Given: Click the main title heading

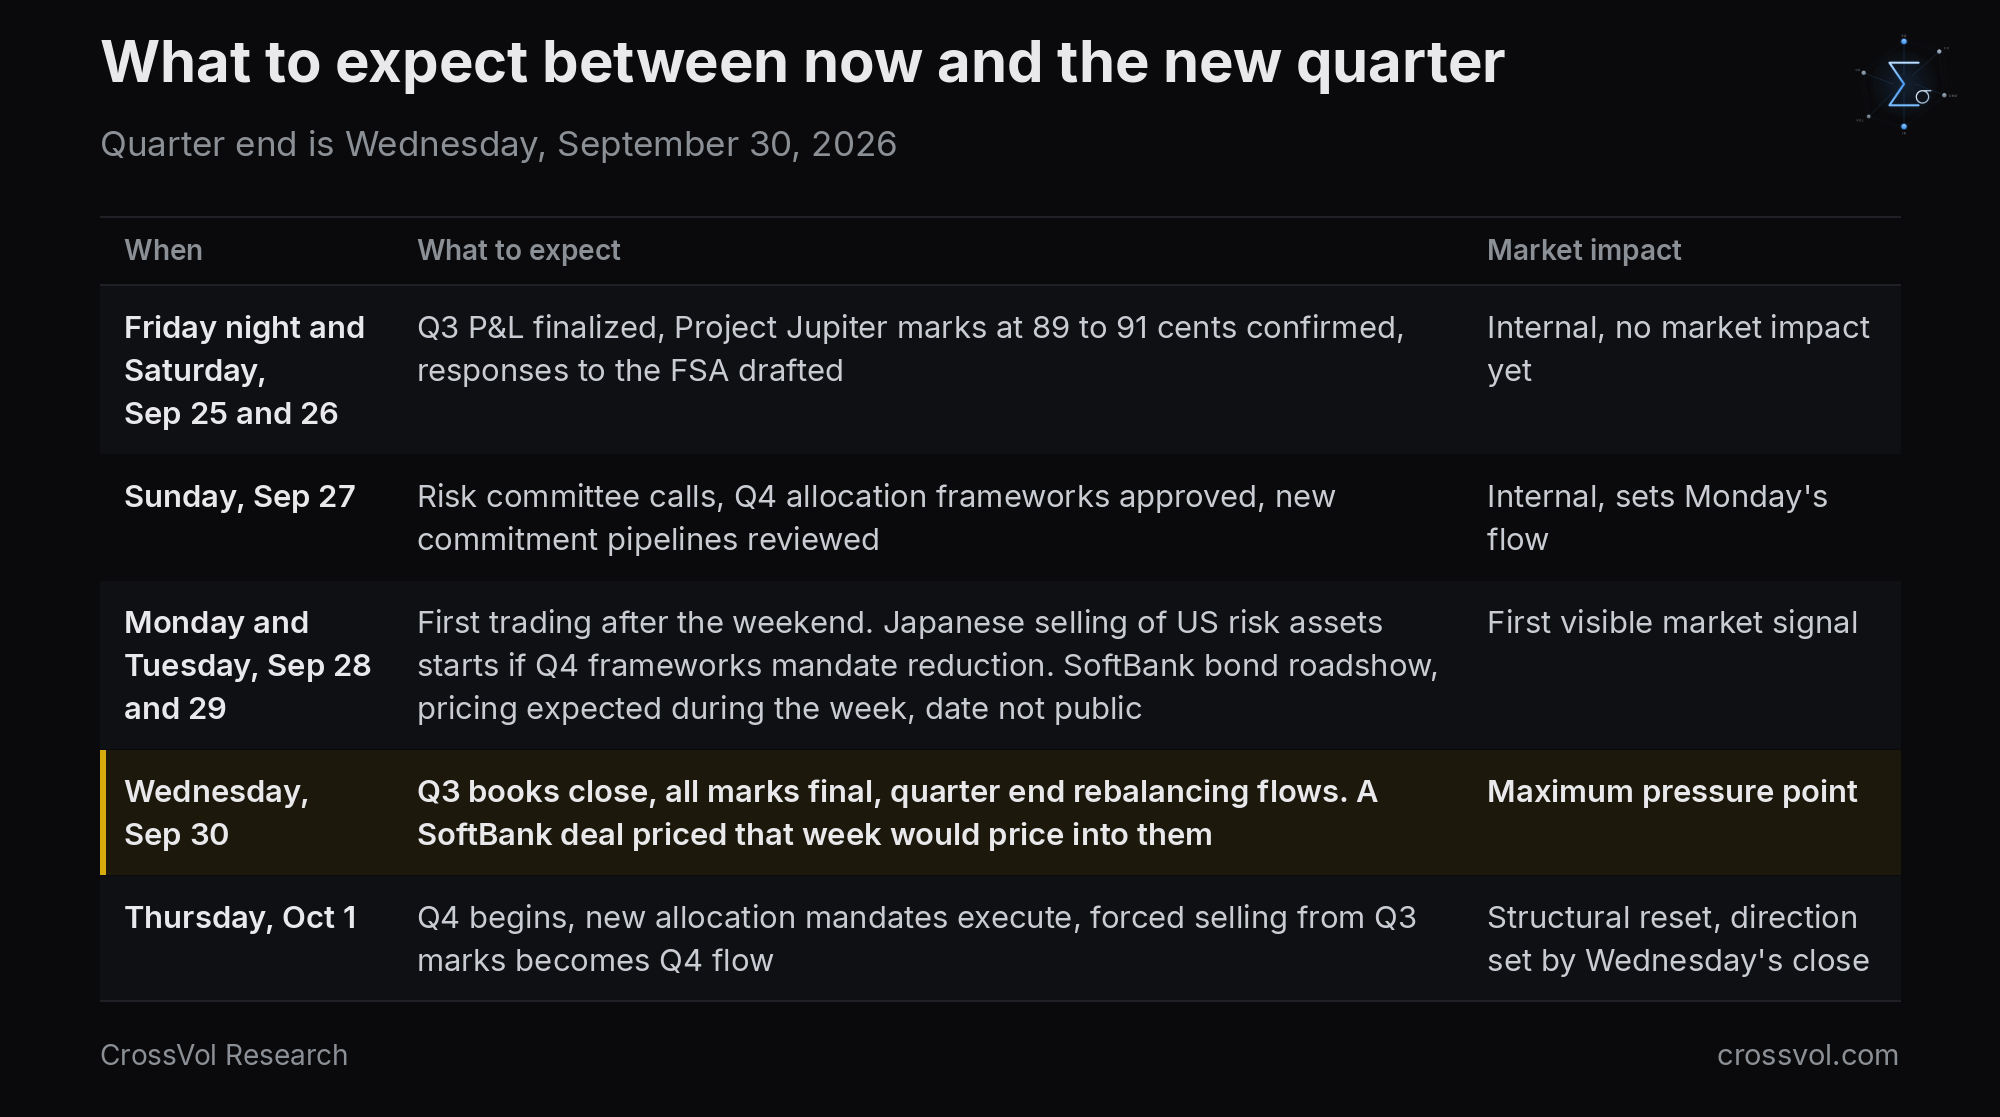Looking at the screenshot, I should 802,62.
